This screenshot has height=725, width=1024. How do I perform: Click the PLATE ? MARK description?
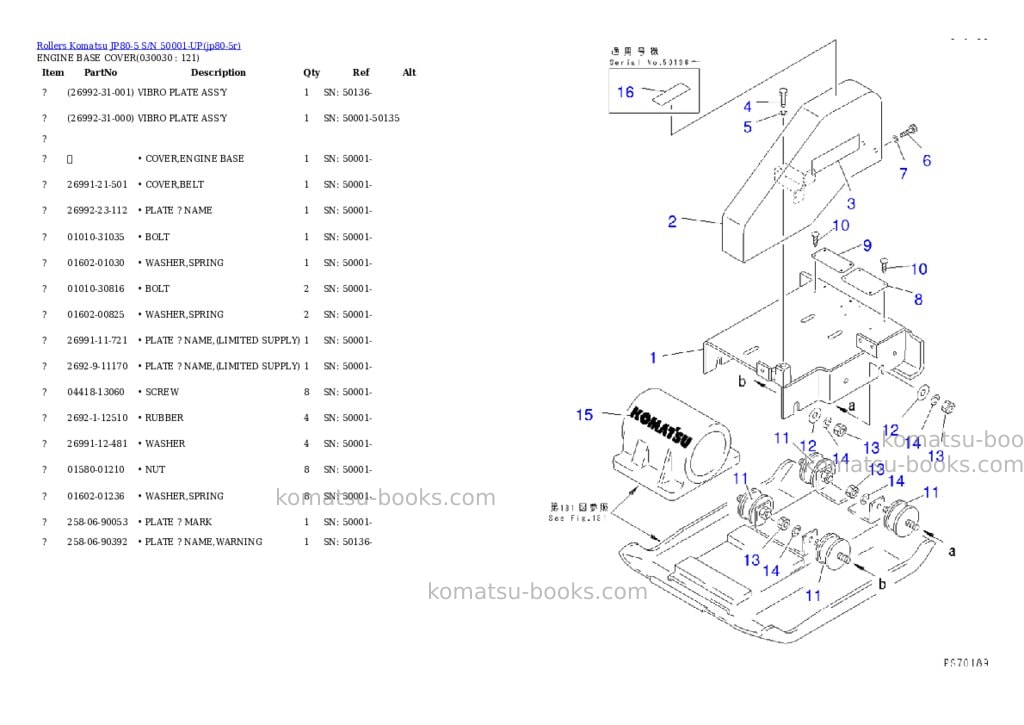pyautogui.click(x=178, y=522)
